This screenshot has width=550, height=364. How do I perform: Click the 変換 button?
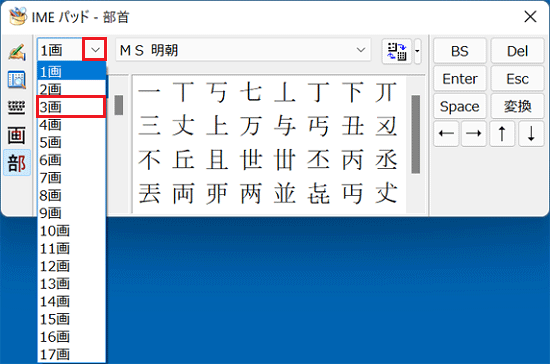pyautogui.click(x=517, y=106)
